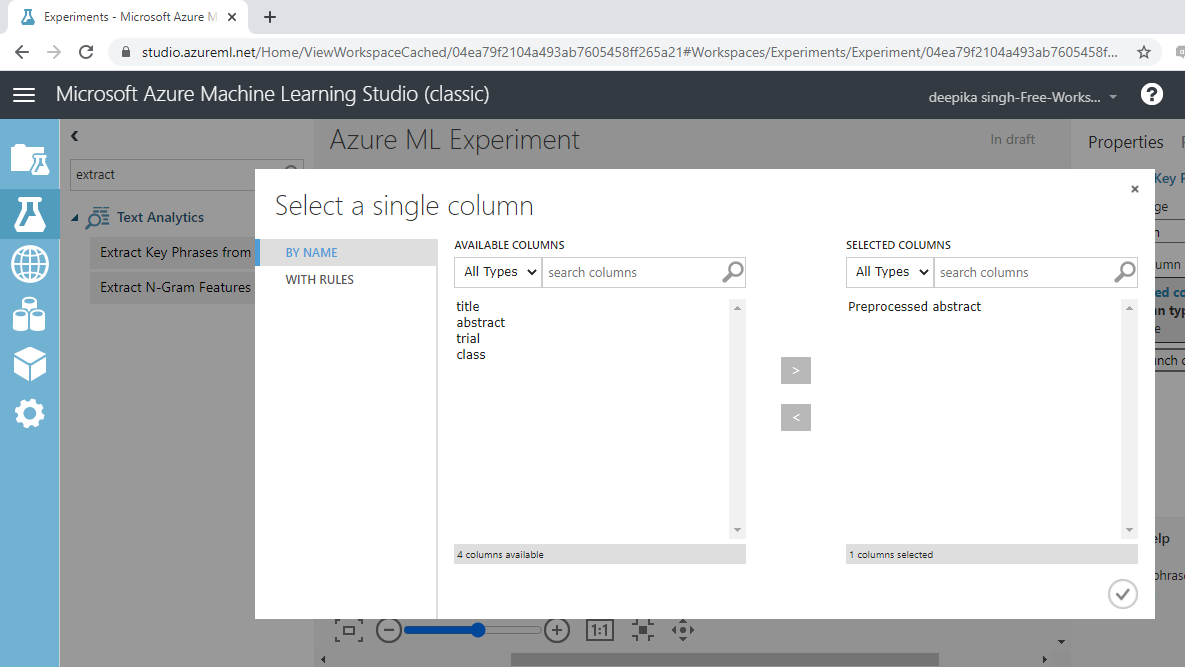
Task: Toggle the pan navigation control icon
Action: coord(682,630)
